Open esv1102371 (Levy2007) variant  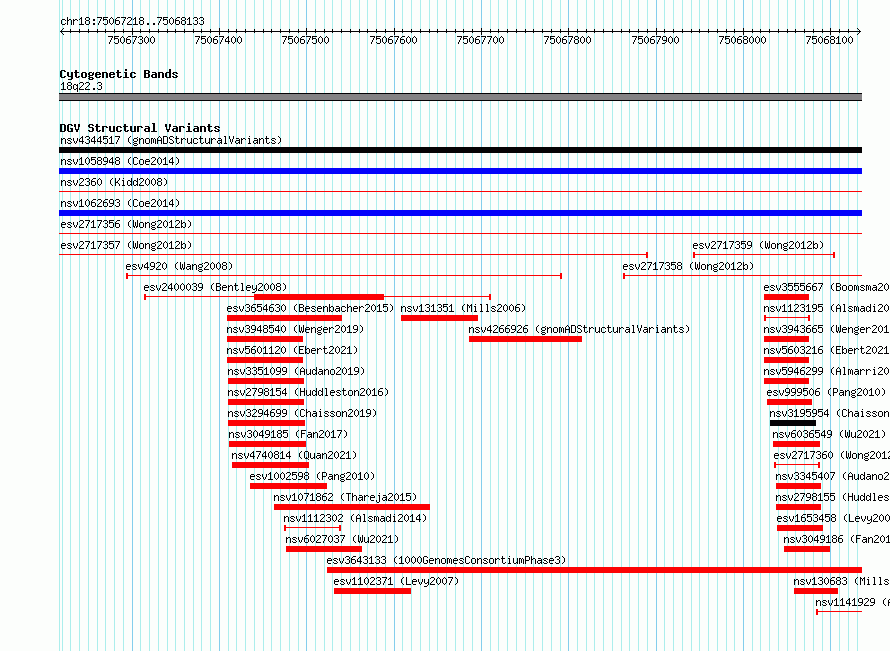point(396,581)
